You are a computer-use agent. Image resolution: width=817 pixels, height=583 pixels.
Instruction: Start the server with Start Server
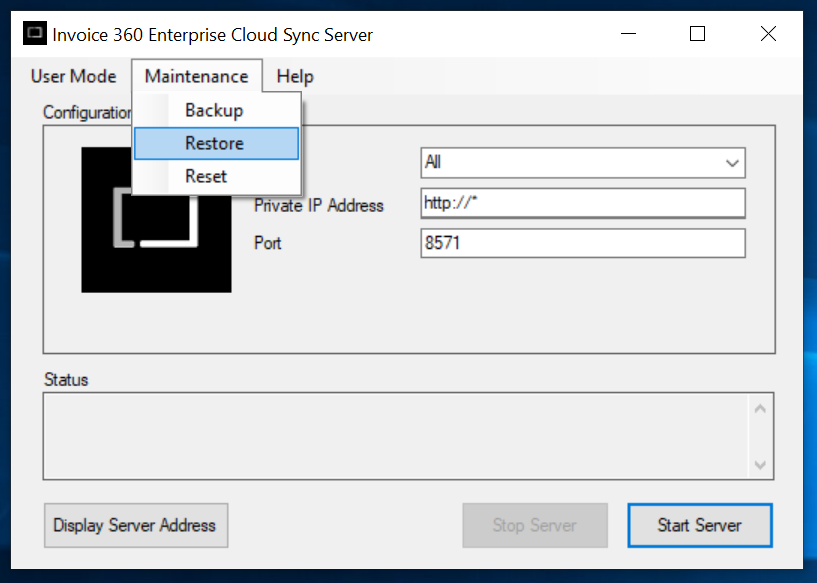click(x=699, y=525)
